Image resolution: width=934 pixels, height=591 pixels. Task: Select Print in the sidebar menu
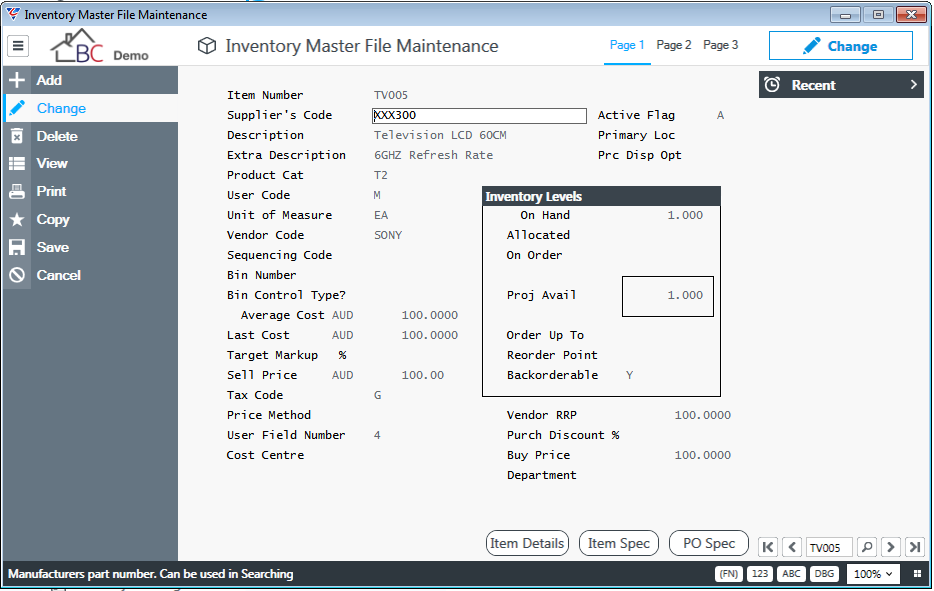click(91, 191)
